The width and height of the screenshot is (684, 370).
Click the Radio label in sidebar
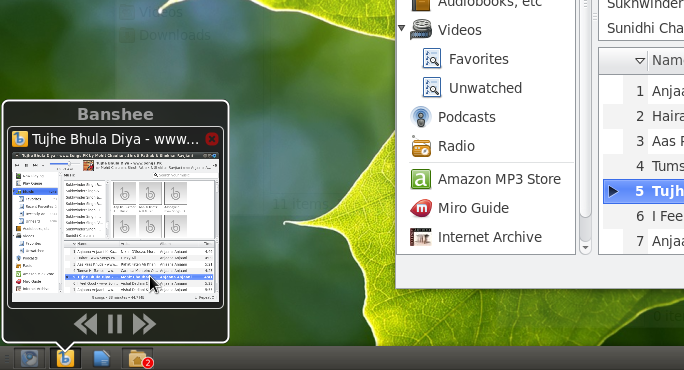pyautogui.click(x=456, y=146)
